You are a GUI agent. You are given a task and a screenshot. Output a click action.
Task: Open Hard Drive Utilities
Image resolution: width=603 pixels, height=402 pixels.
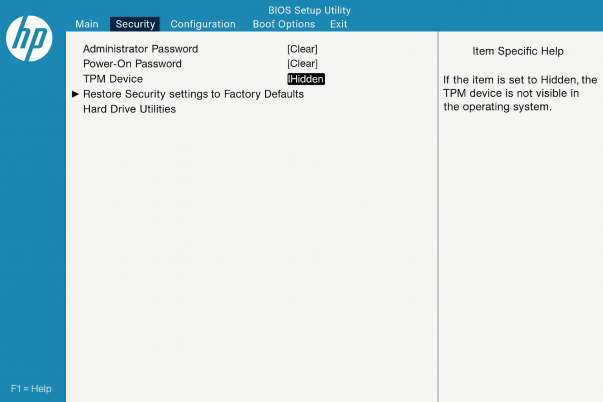(129, 109)
